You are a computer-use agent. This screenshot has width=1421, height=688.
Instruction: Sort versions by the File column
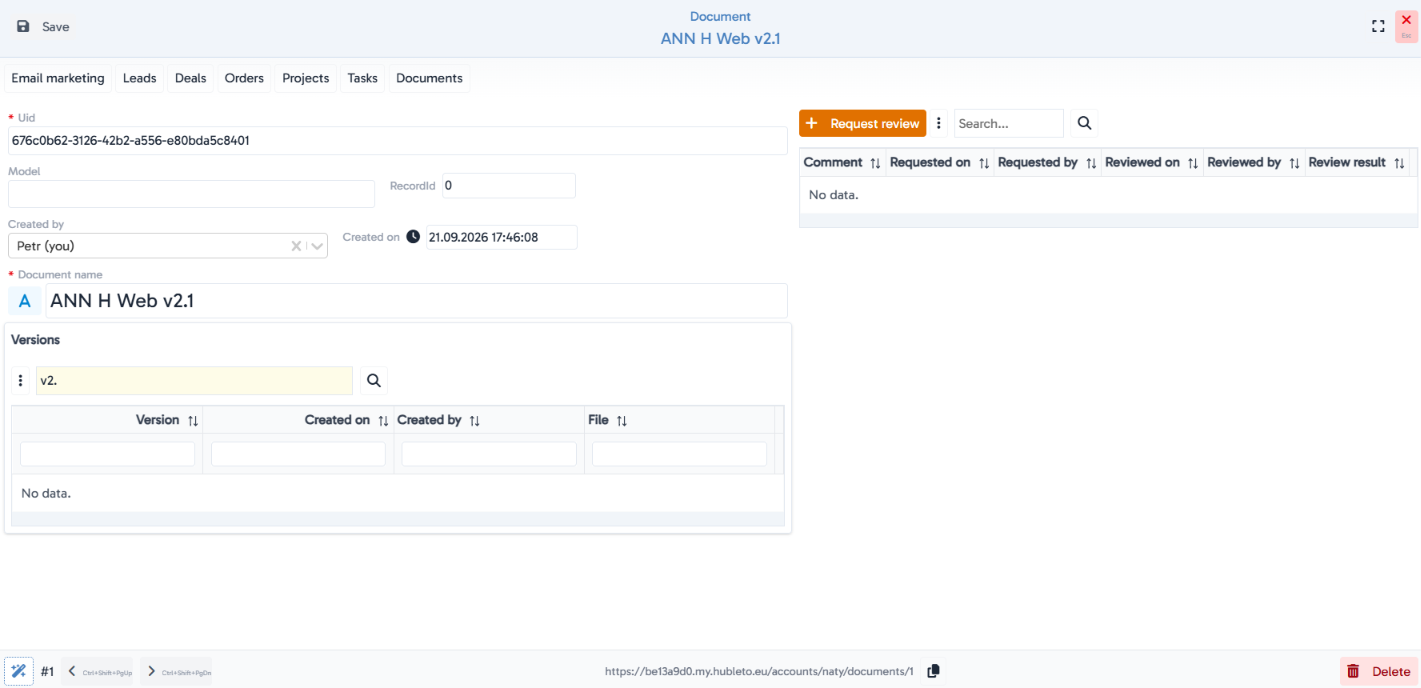pyautogui.click(x=621, y=421)
